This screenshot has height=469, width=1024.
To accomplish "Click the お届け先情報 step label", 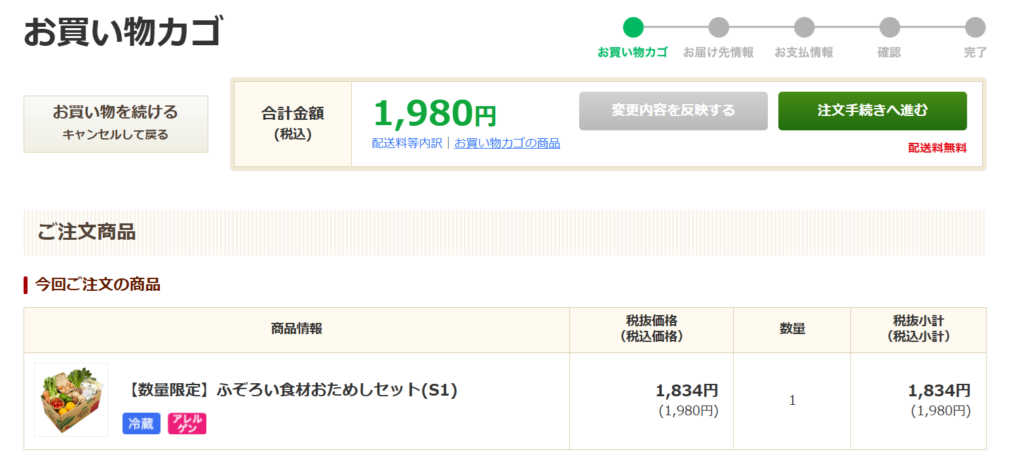I will tap(718, 52).
